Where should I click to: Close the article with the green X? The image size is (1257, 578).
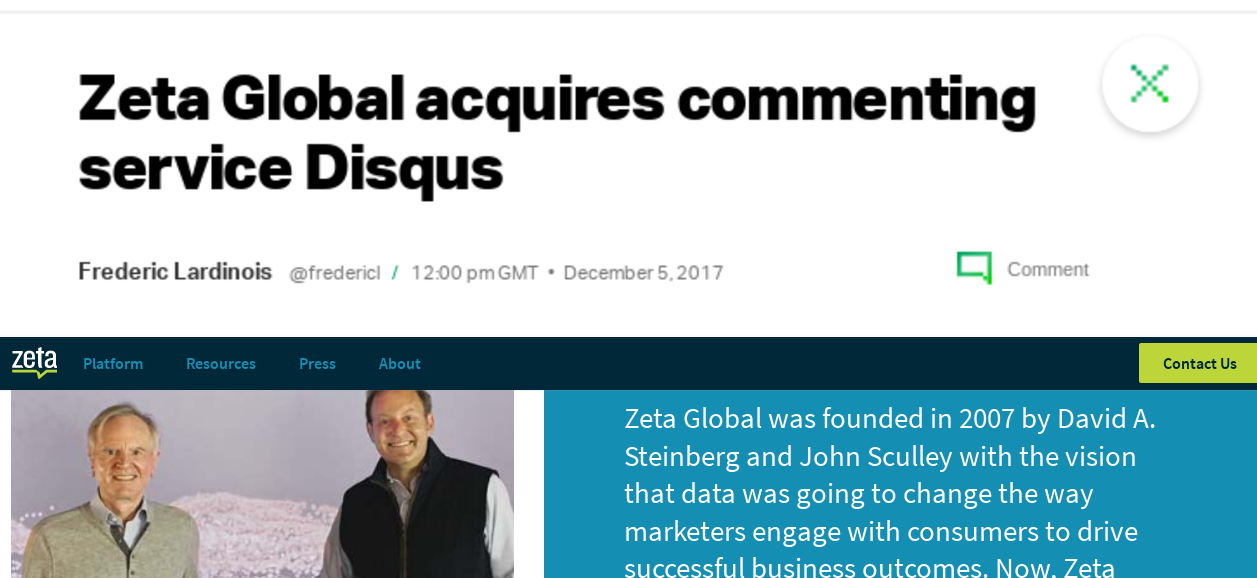(x=1150, y=84)
